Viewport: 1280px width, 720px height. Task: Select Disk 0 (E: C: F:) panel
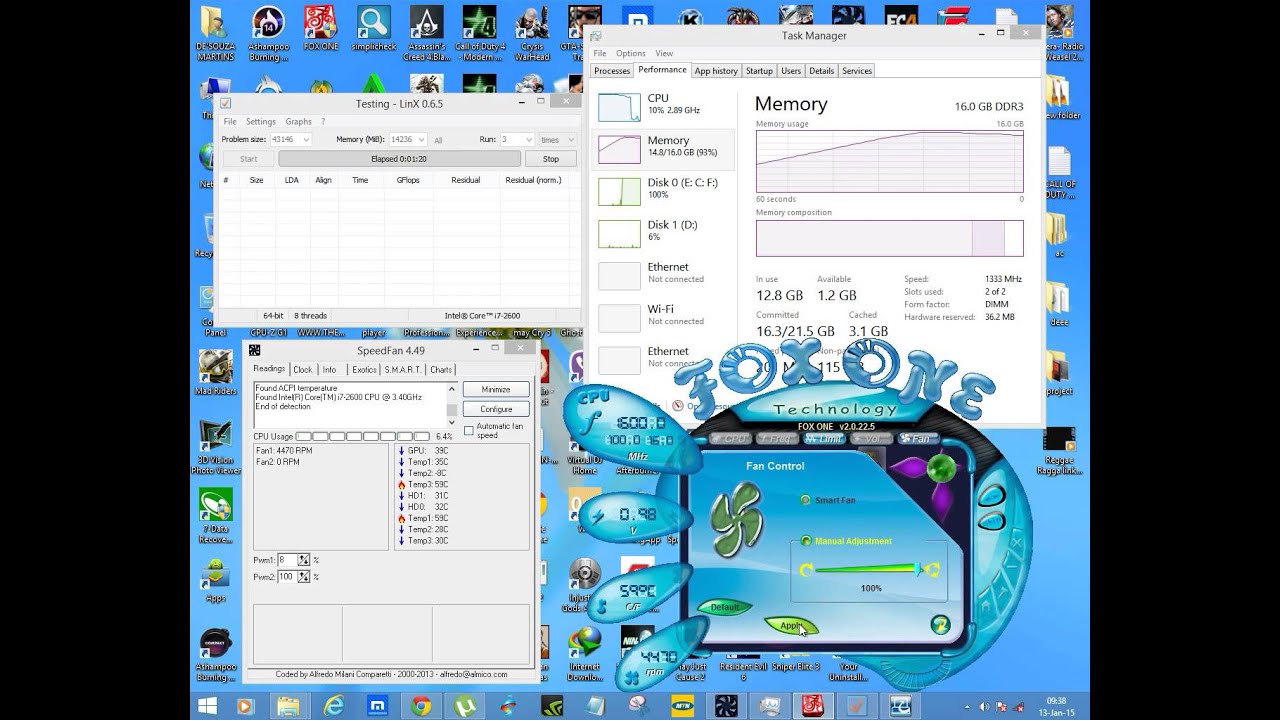pos(662,189)
